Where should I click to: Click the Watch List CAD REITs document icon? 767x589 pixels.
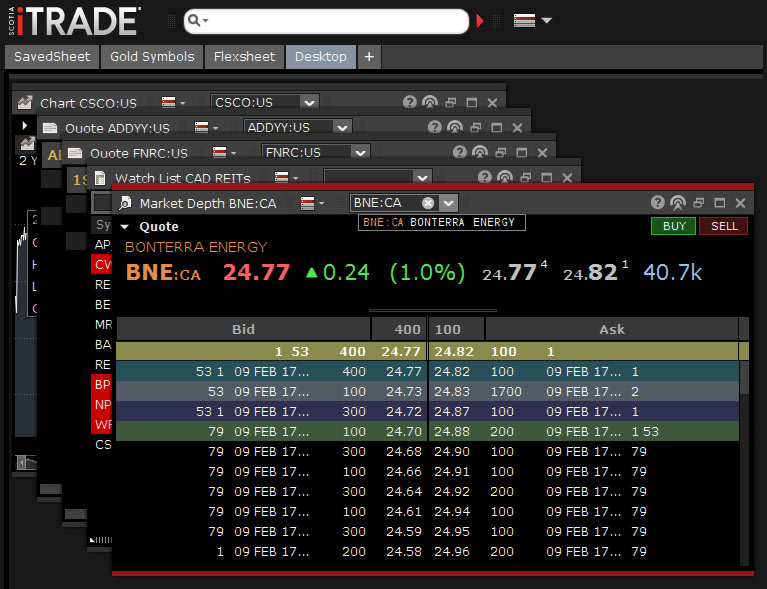point(100,178)
